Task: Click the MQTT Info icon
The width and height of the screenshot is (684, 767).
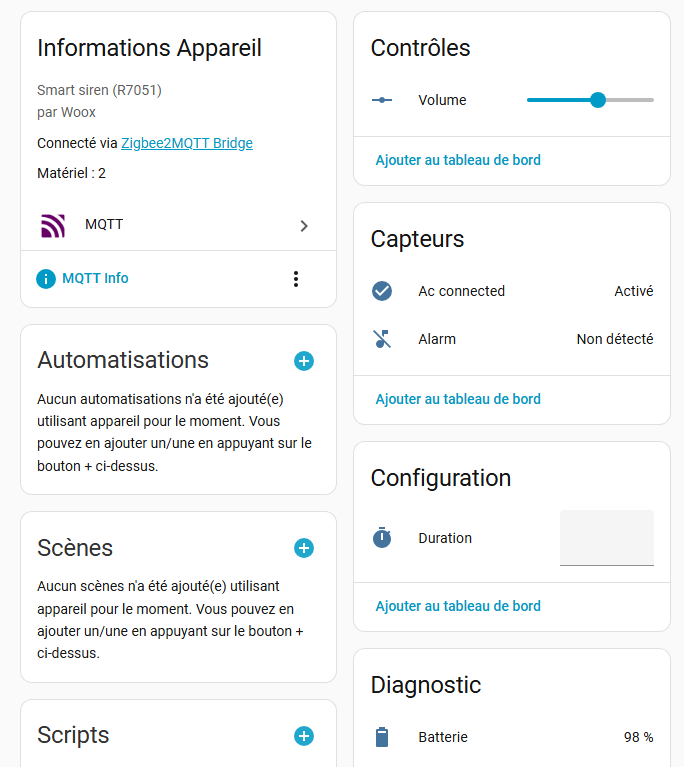Action: (x=46, y=279)
